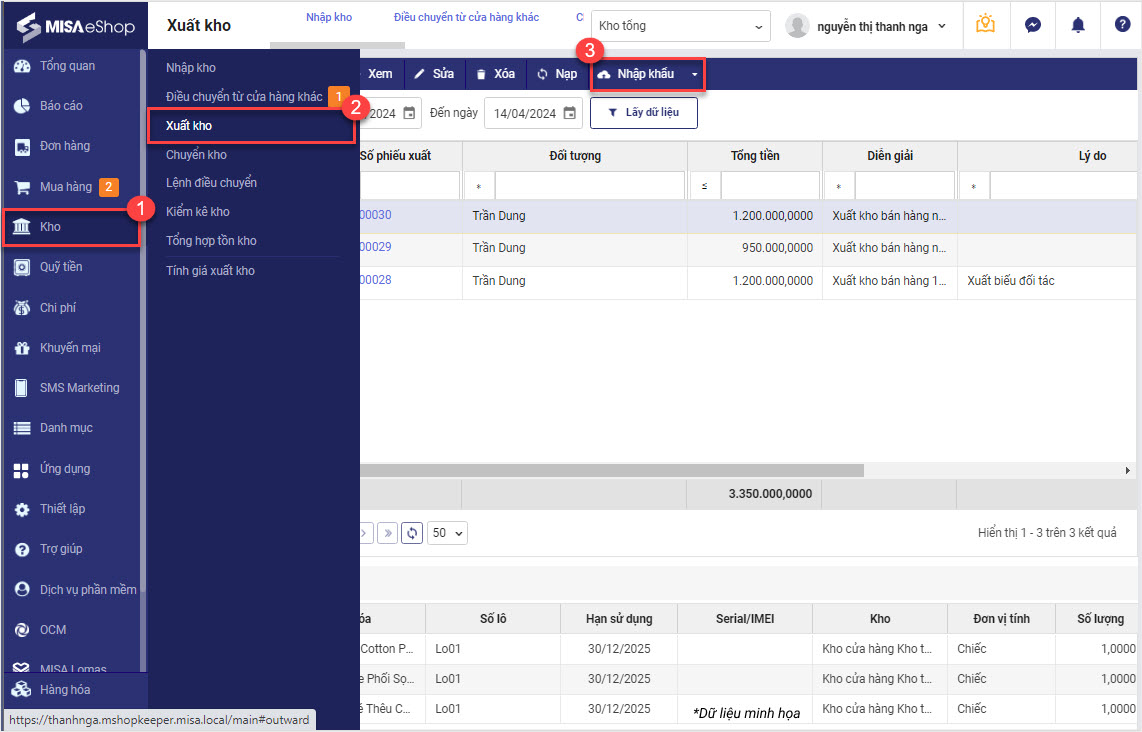Image resolution: width=1142 pixels, height=732 pixels.
Task: Open the Kho tổng warehouse dropdown
Action: [x=680, y=26]
